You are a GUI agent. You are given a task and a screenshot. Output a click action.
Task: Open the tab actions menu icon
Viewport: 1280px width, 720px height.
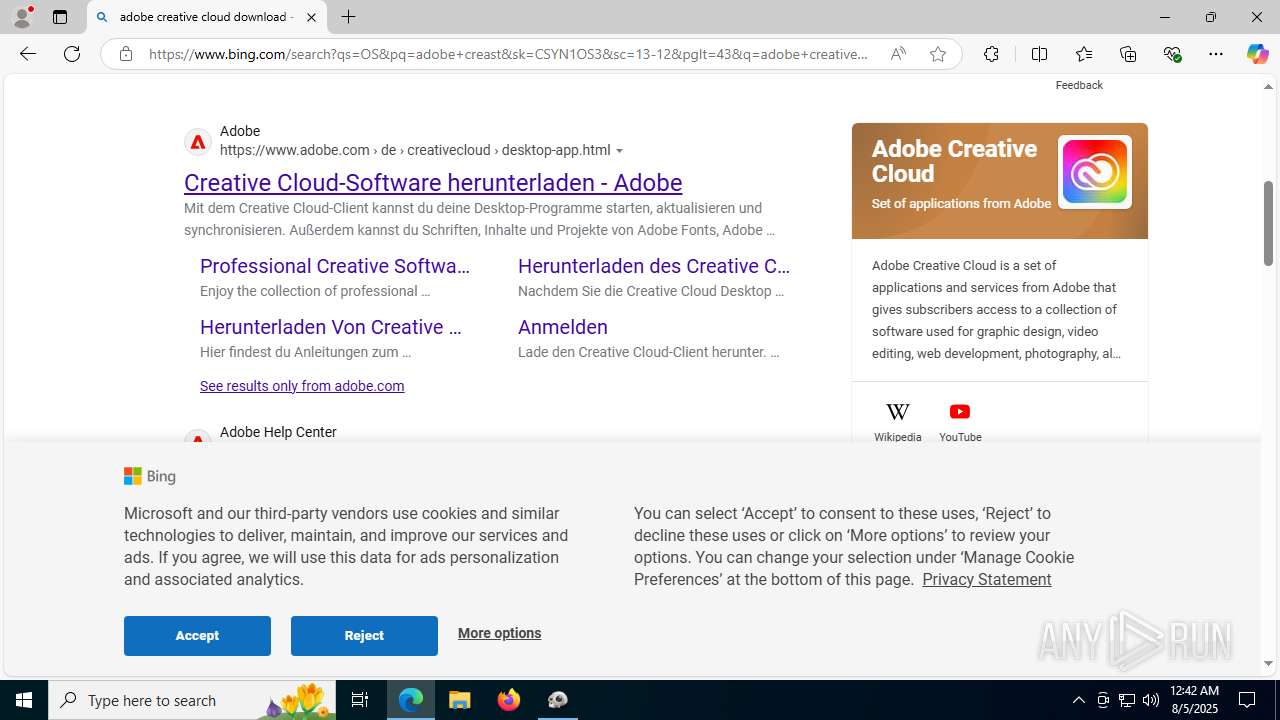pyautogui.click(x=60, y=17)
